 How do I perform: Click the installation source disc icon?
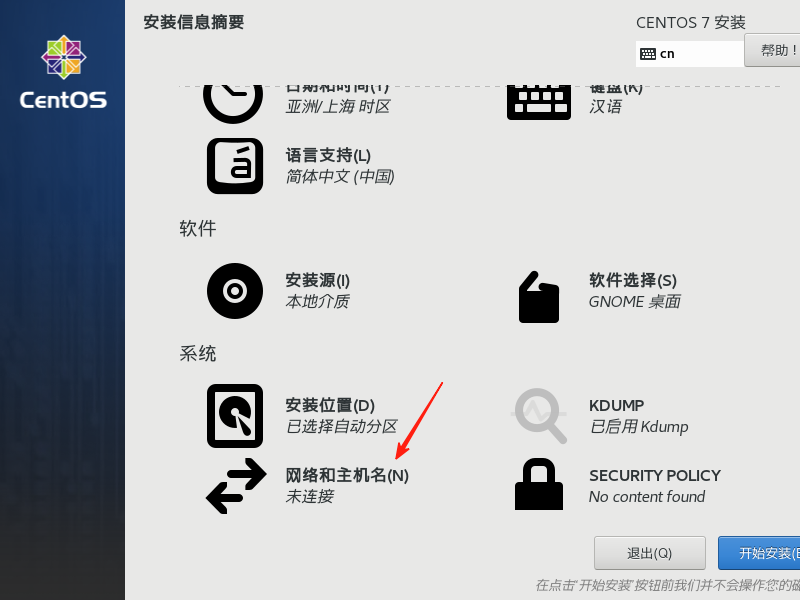pyautogui.click(x=235, y=291)
